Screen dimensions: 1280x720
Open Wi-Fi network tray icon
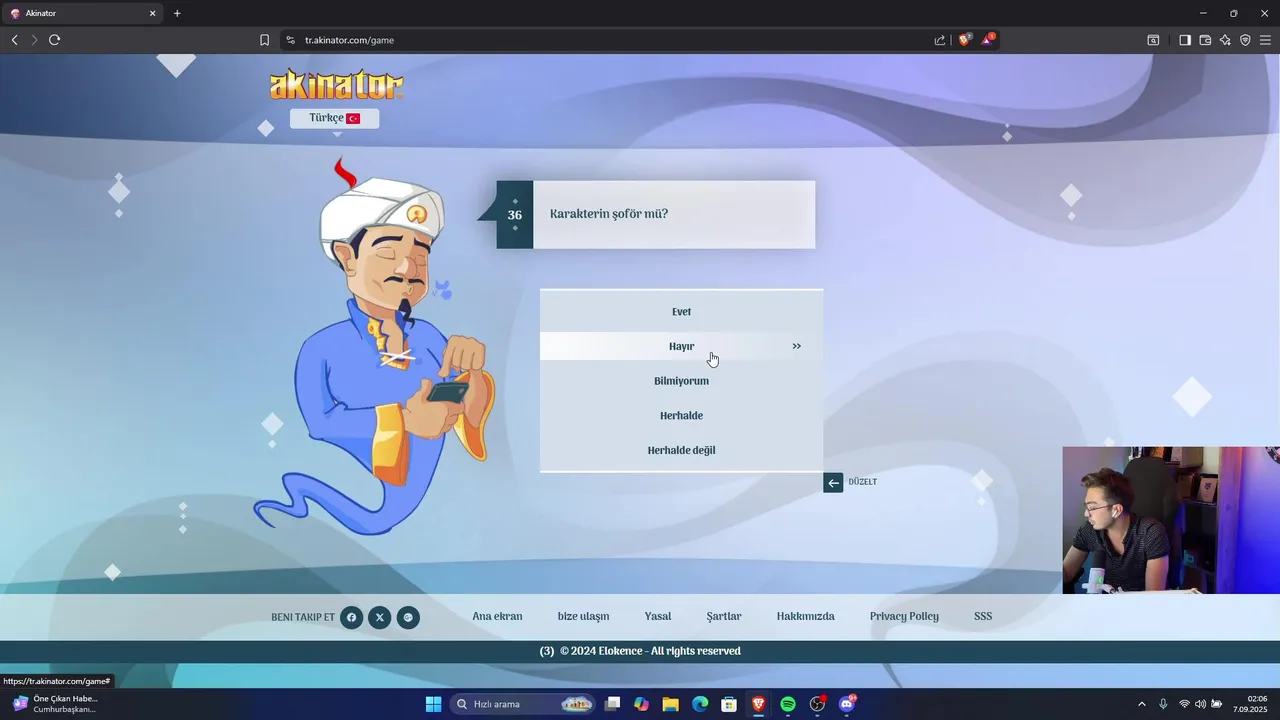point(1184,704)
